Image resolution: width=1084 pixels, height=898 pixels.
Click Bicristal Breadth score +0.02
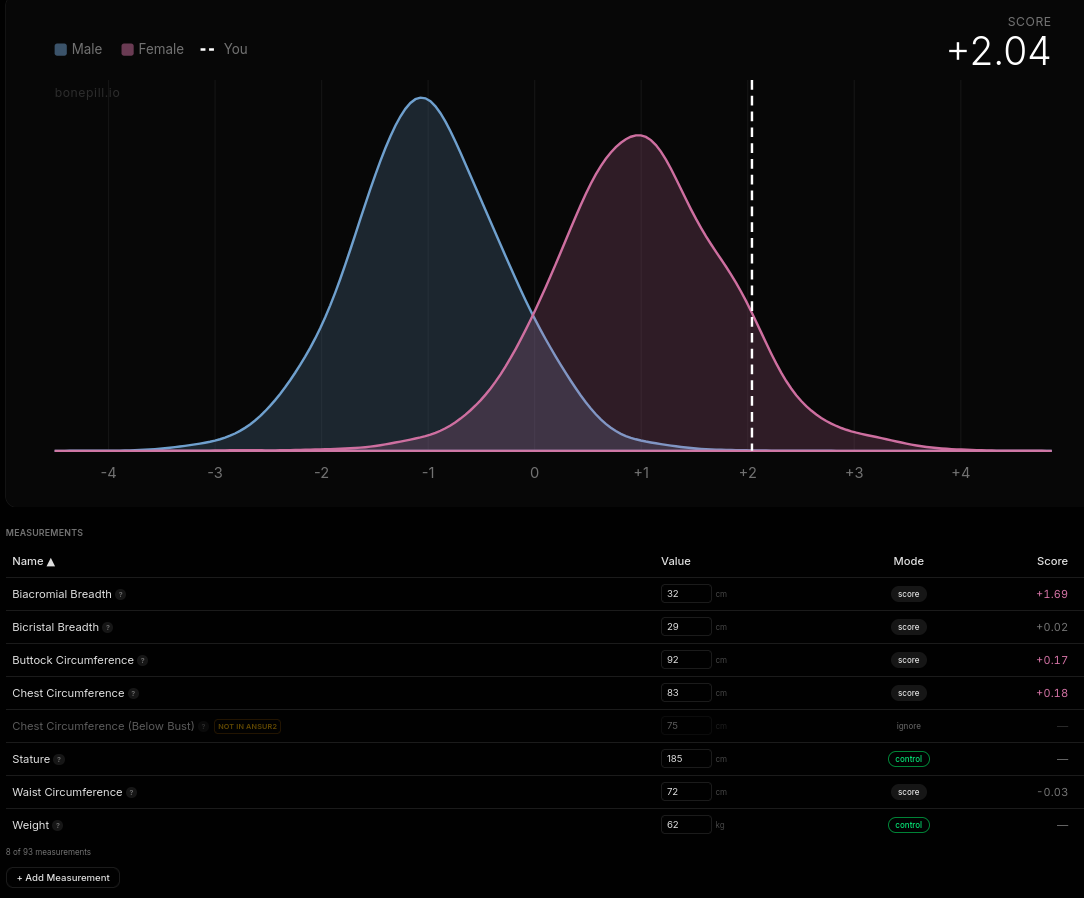1052,628
